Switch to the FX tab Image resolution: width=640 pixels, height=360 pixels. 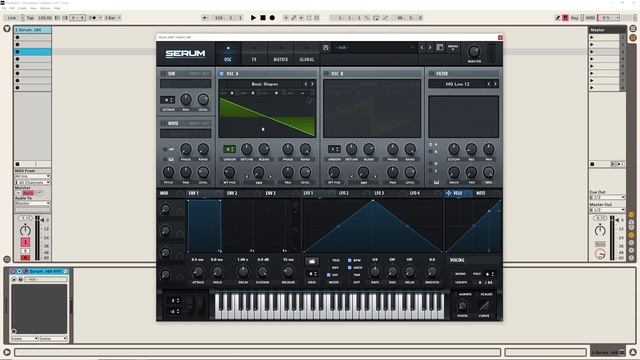click(254, 53)
